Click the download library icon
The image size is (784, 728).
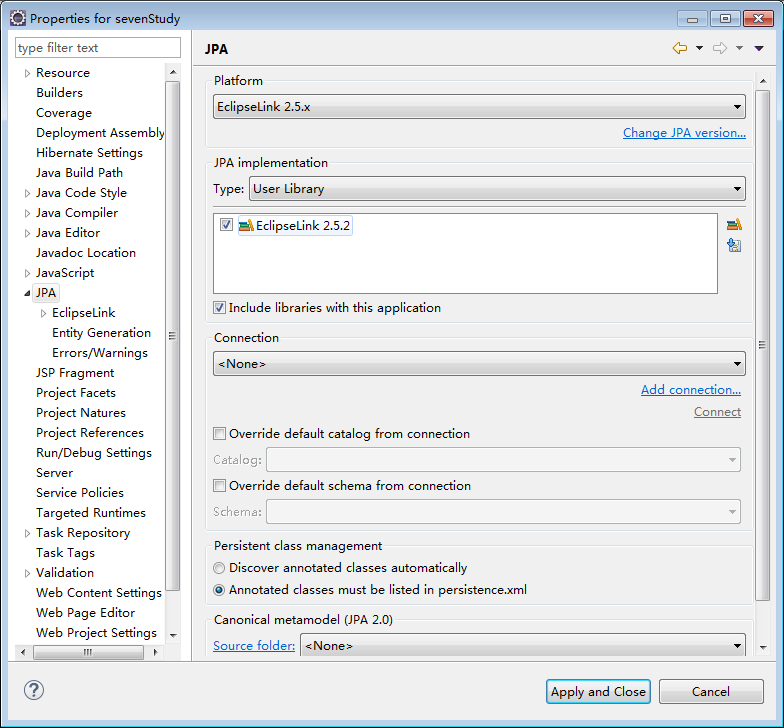[734, 245]
